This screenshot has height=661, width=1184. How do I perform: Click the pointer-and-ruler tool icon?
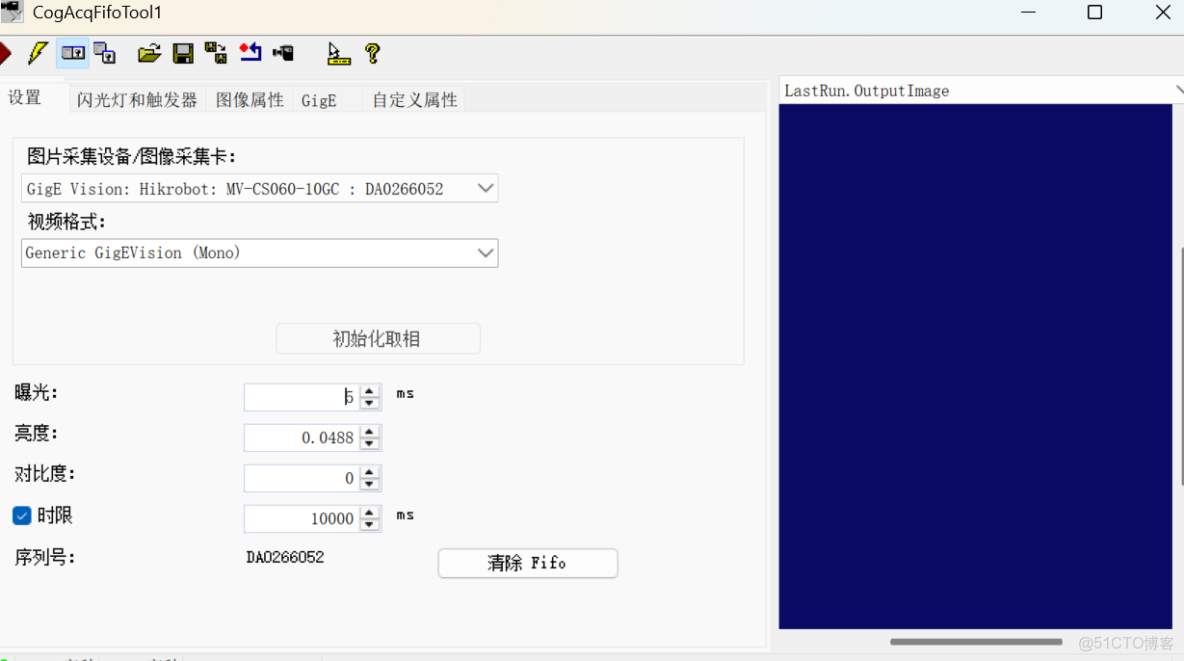coord(338,52)
